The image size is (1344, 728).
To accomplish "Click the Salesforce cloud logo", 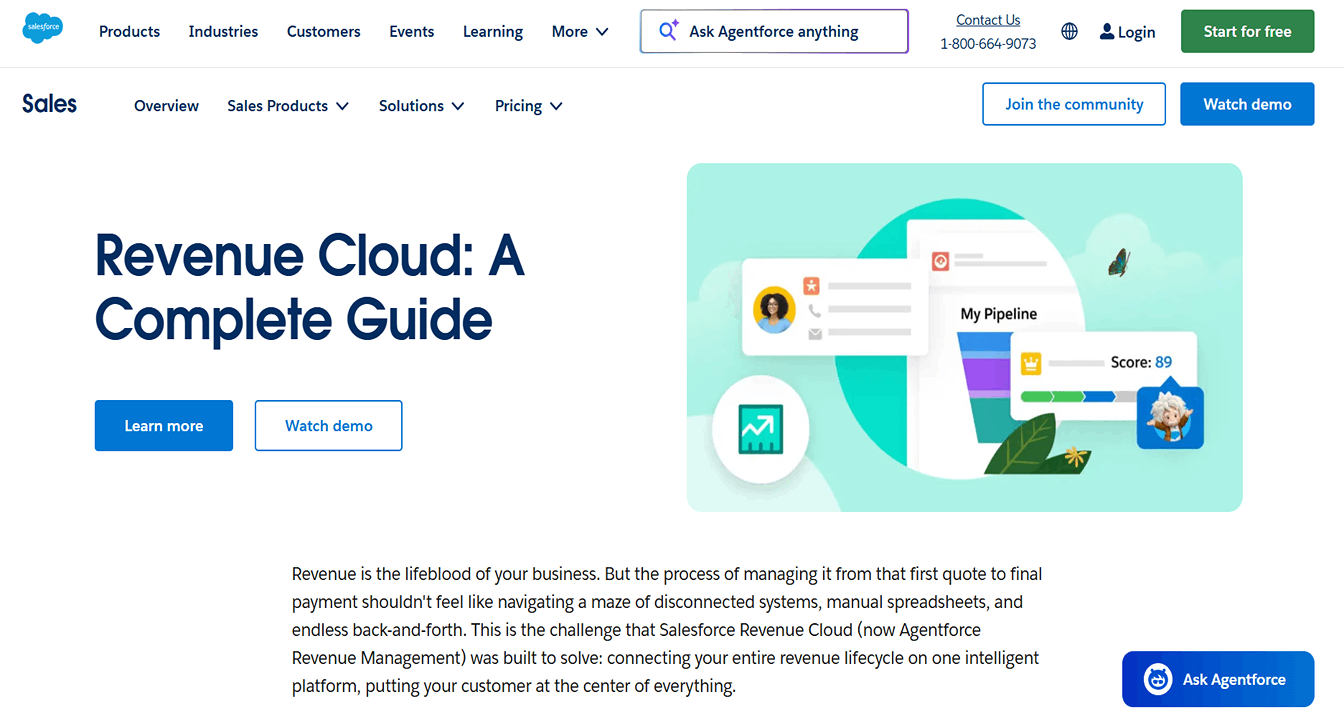I will 42,29.
